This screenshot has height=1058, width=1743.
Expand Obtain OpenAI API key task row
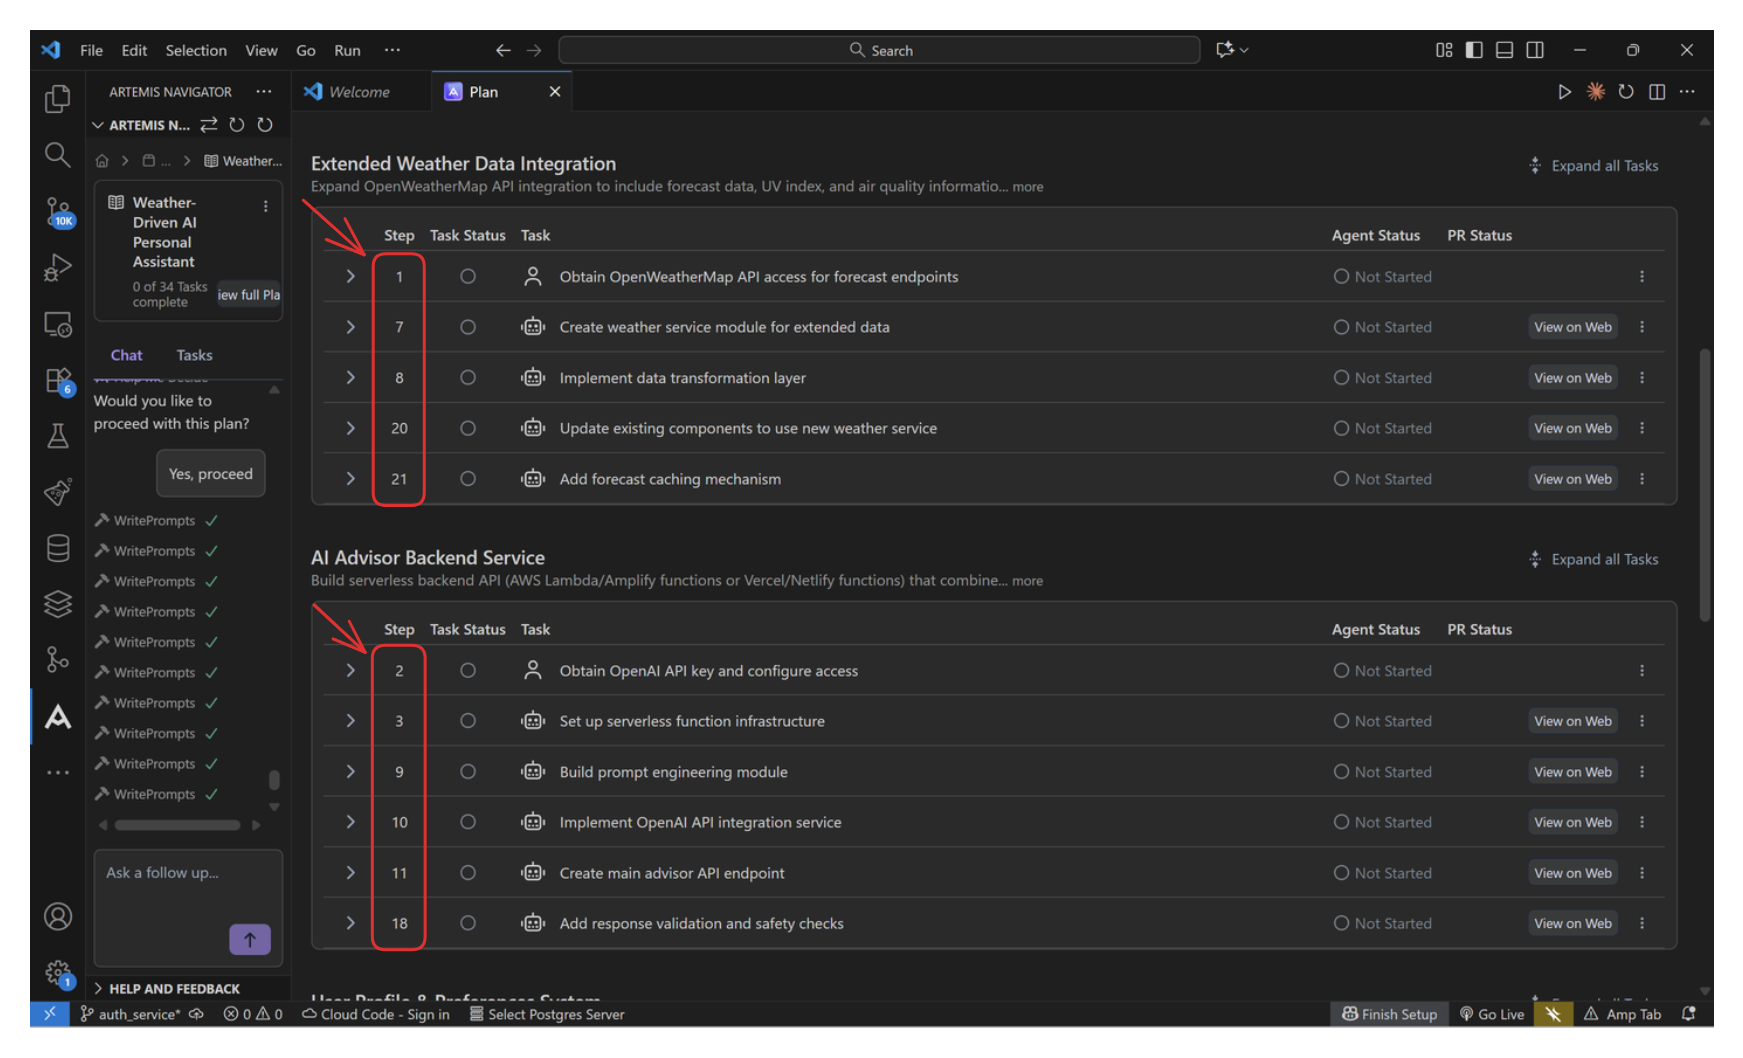tap(350, 671)
